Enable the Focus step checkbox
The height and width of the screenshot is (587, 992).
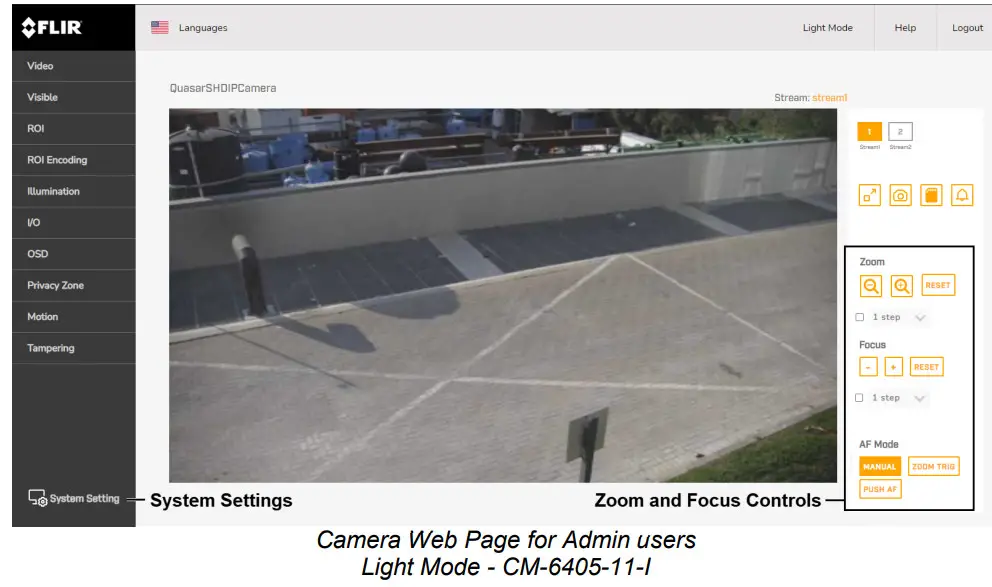point(859,398)
